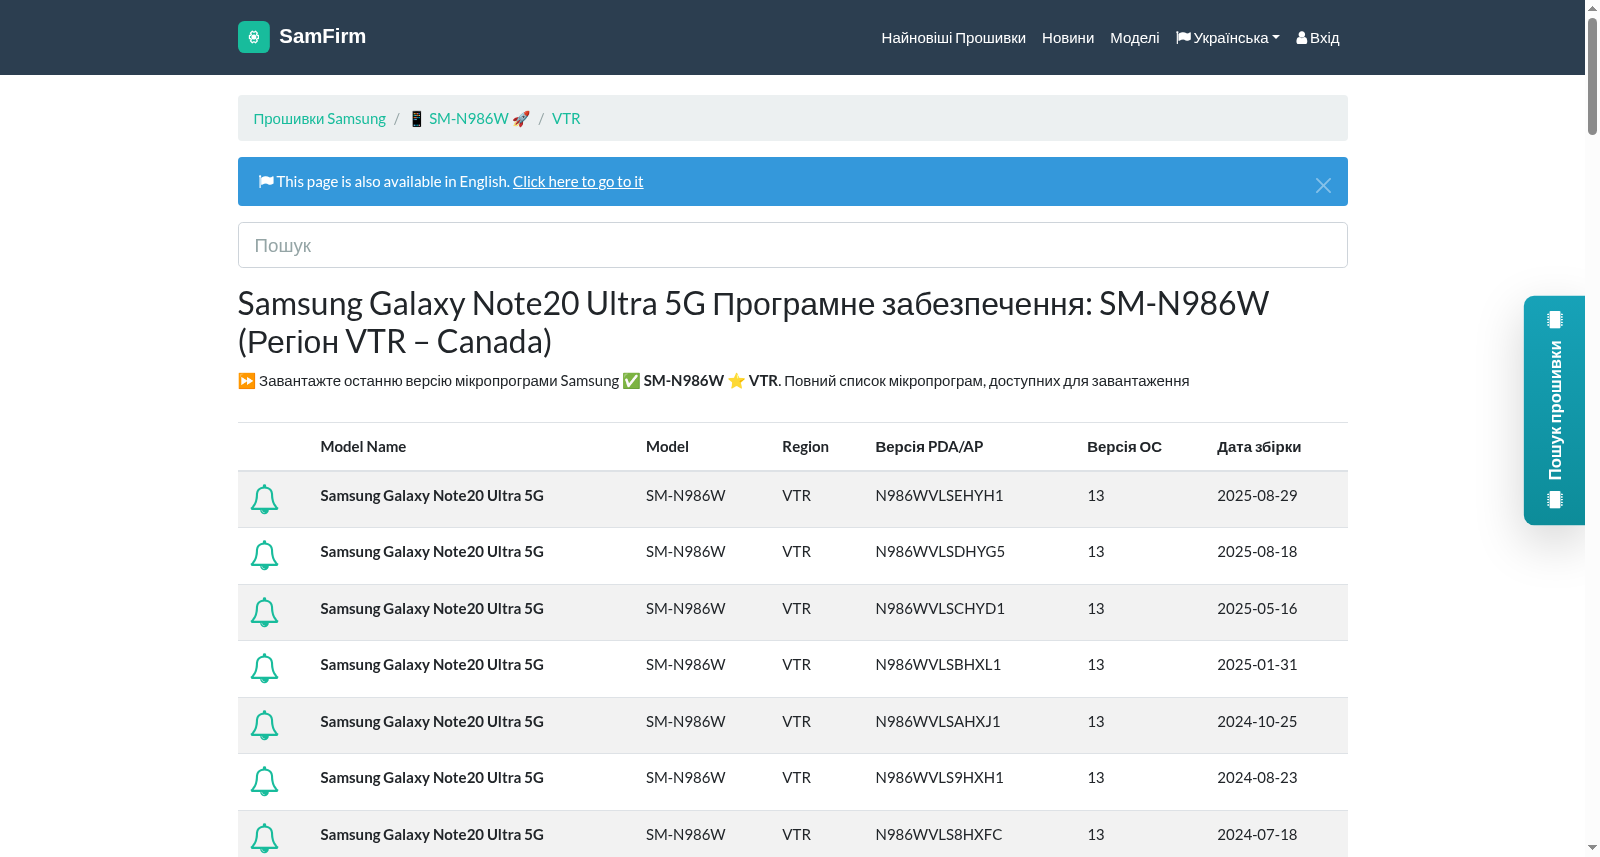Open the SamFirm home brand link
The width and height of the screenshot is (1600, 857).
coord(302,37)
